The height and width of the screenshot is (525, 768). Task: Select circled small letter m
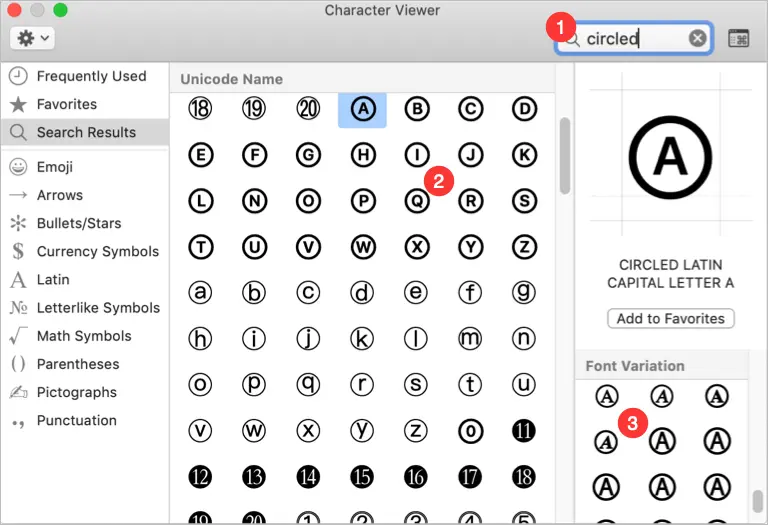click(470, 338)
